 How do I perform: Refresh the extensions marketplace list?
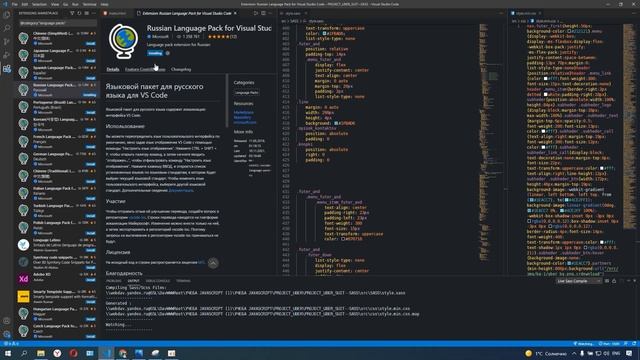point(79,13)
